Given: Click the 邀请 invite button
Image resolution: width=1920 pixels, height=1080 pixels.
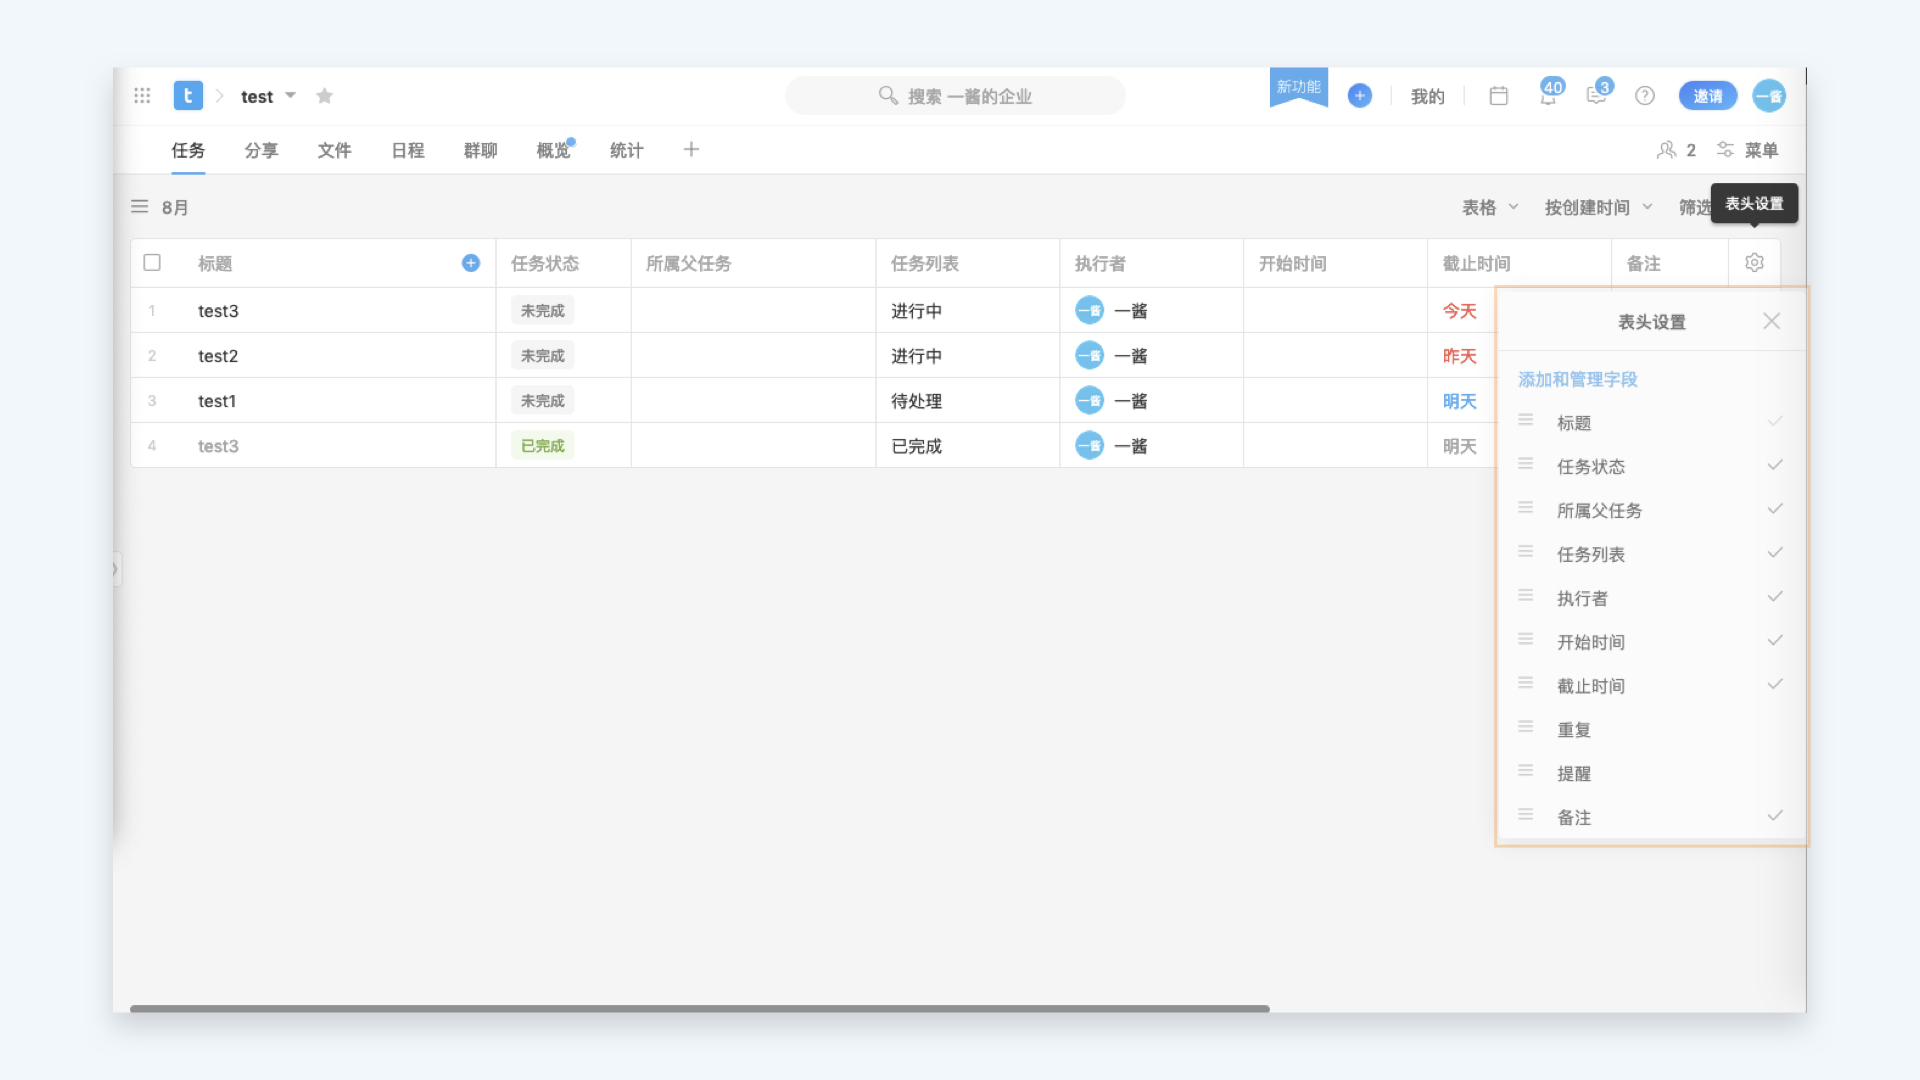Looking at the screenshot, I should [x=1707, y=96].
